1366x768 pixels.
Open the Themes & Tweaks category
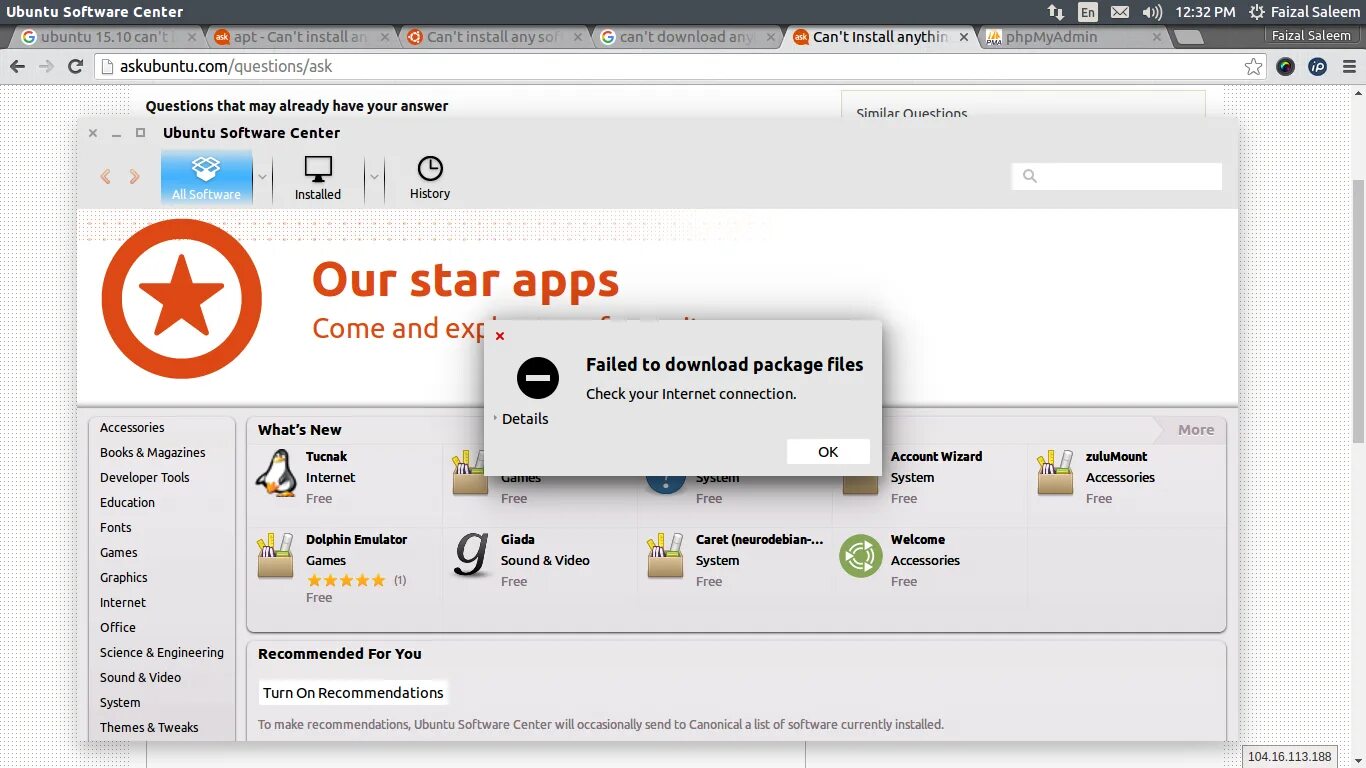tap(149, 727)
